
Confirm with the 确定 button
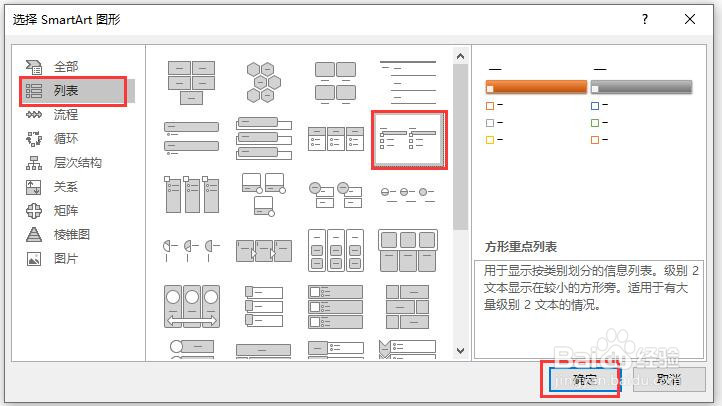click(x=585, y=379)
